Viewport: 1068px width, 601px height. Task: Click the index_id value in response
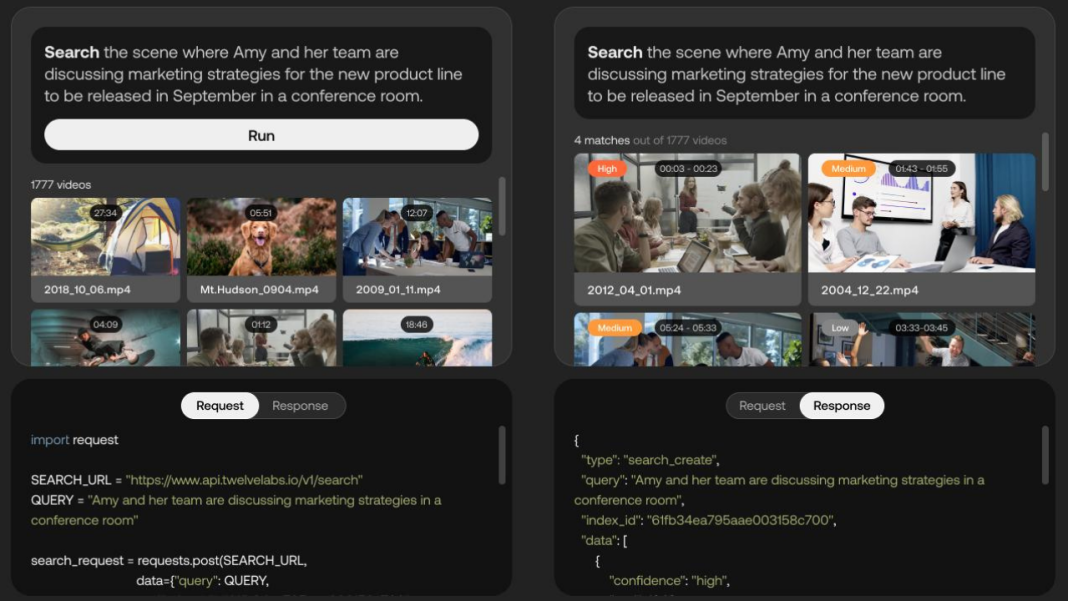pos(739,520)
